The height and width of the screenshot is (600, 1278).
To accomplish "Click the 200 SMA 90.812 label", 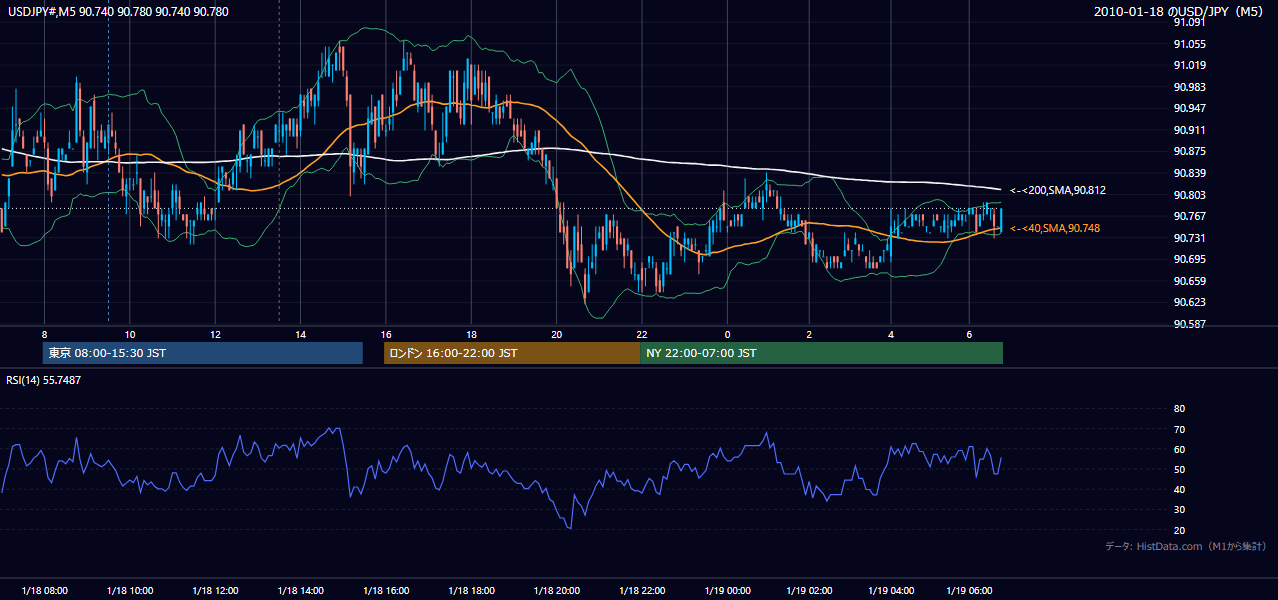I will (1058, 190).
